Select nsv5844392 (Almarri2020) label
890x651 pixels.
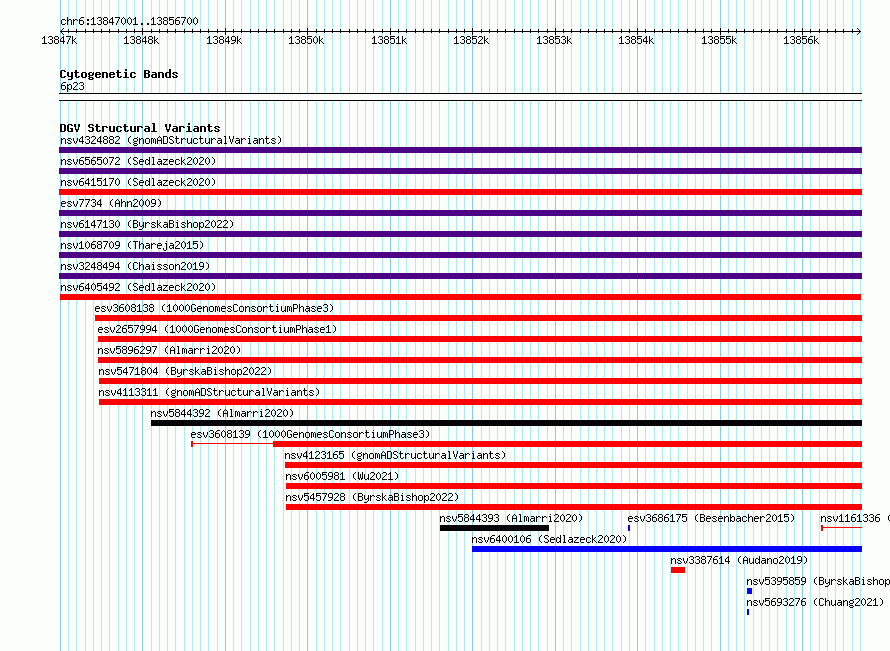[222, 413]
